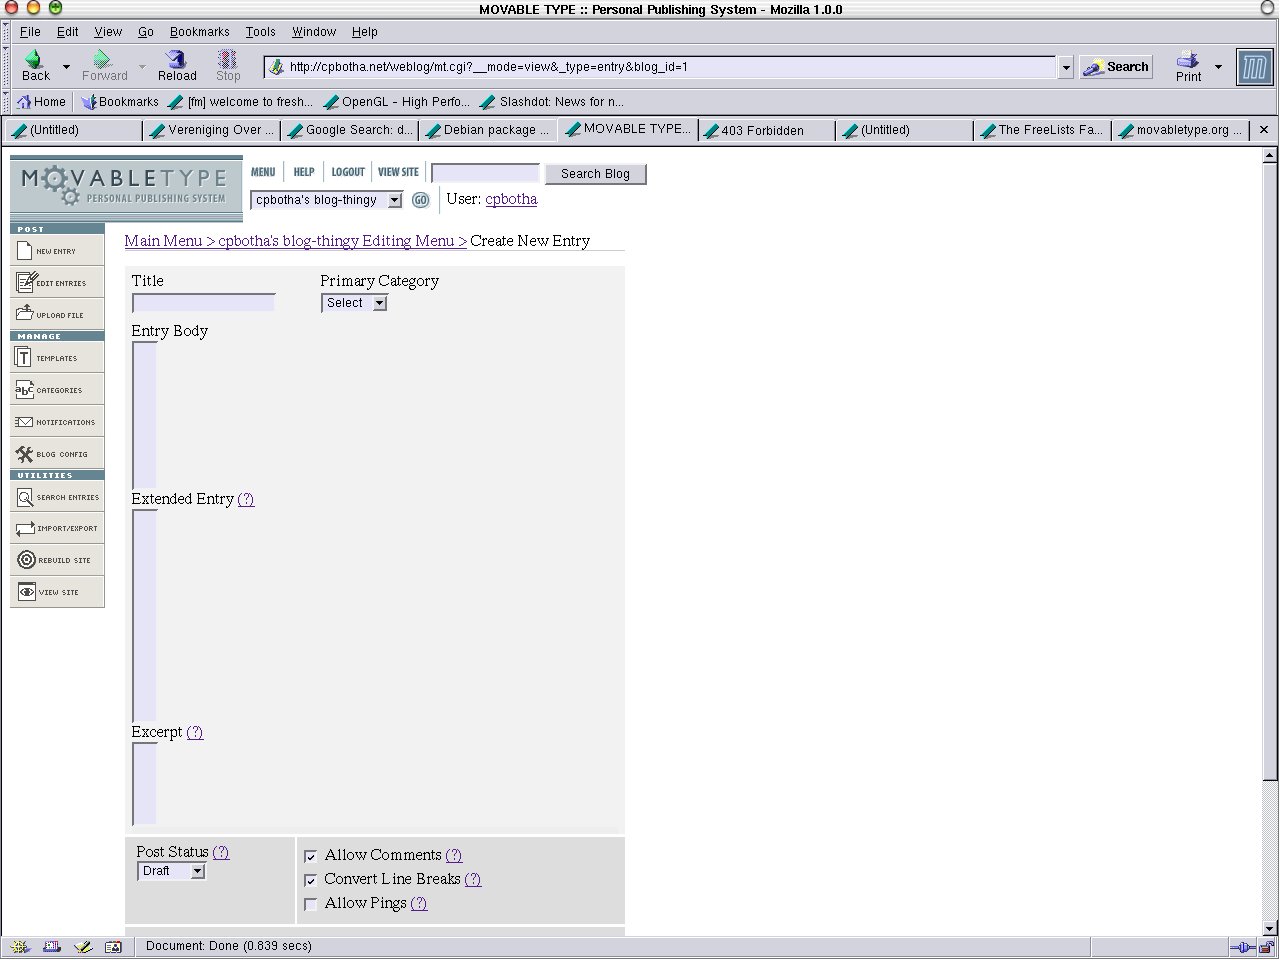The image size is (1280, 960).
Task: Click the Slashdot bookmark in personal toolbar
Action: click(x=552, y=102)
